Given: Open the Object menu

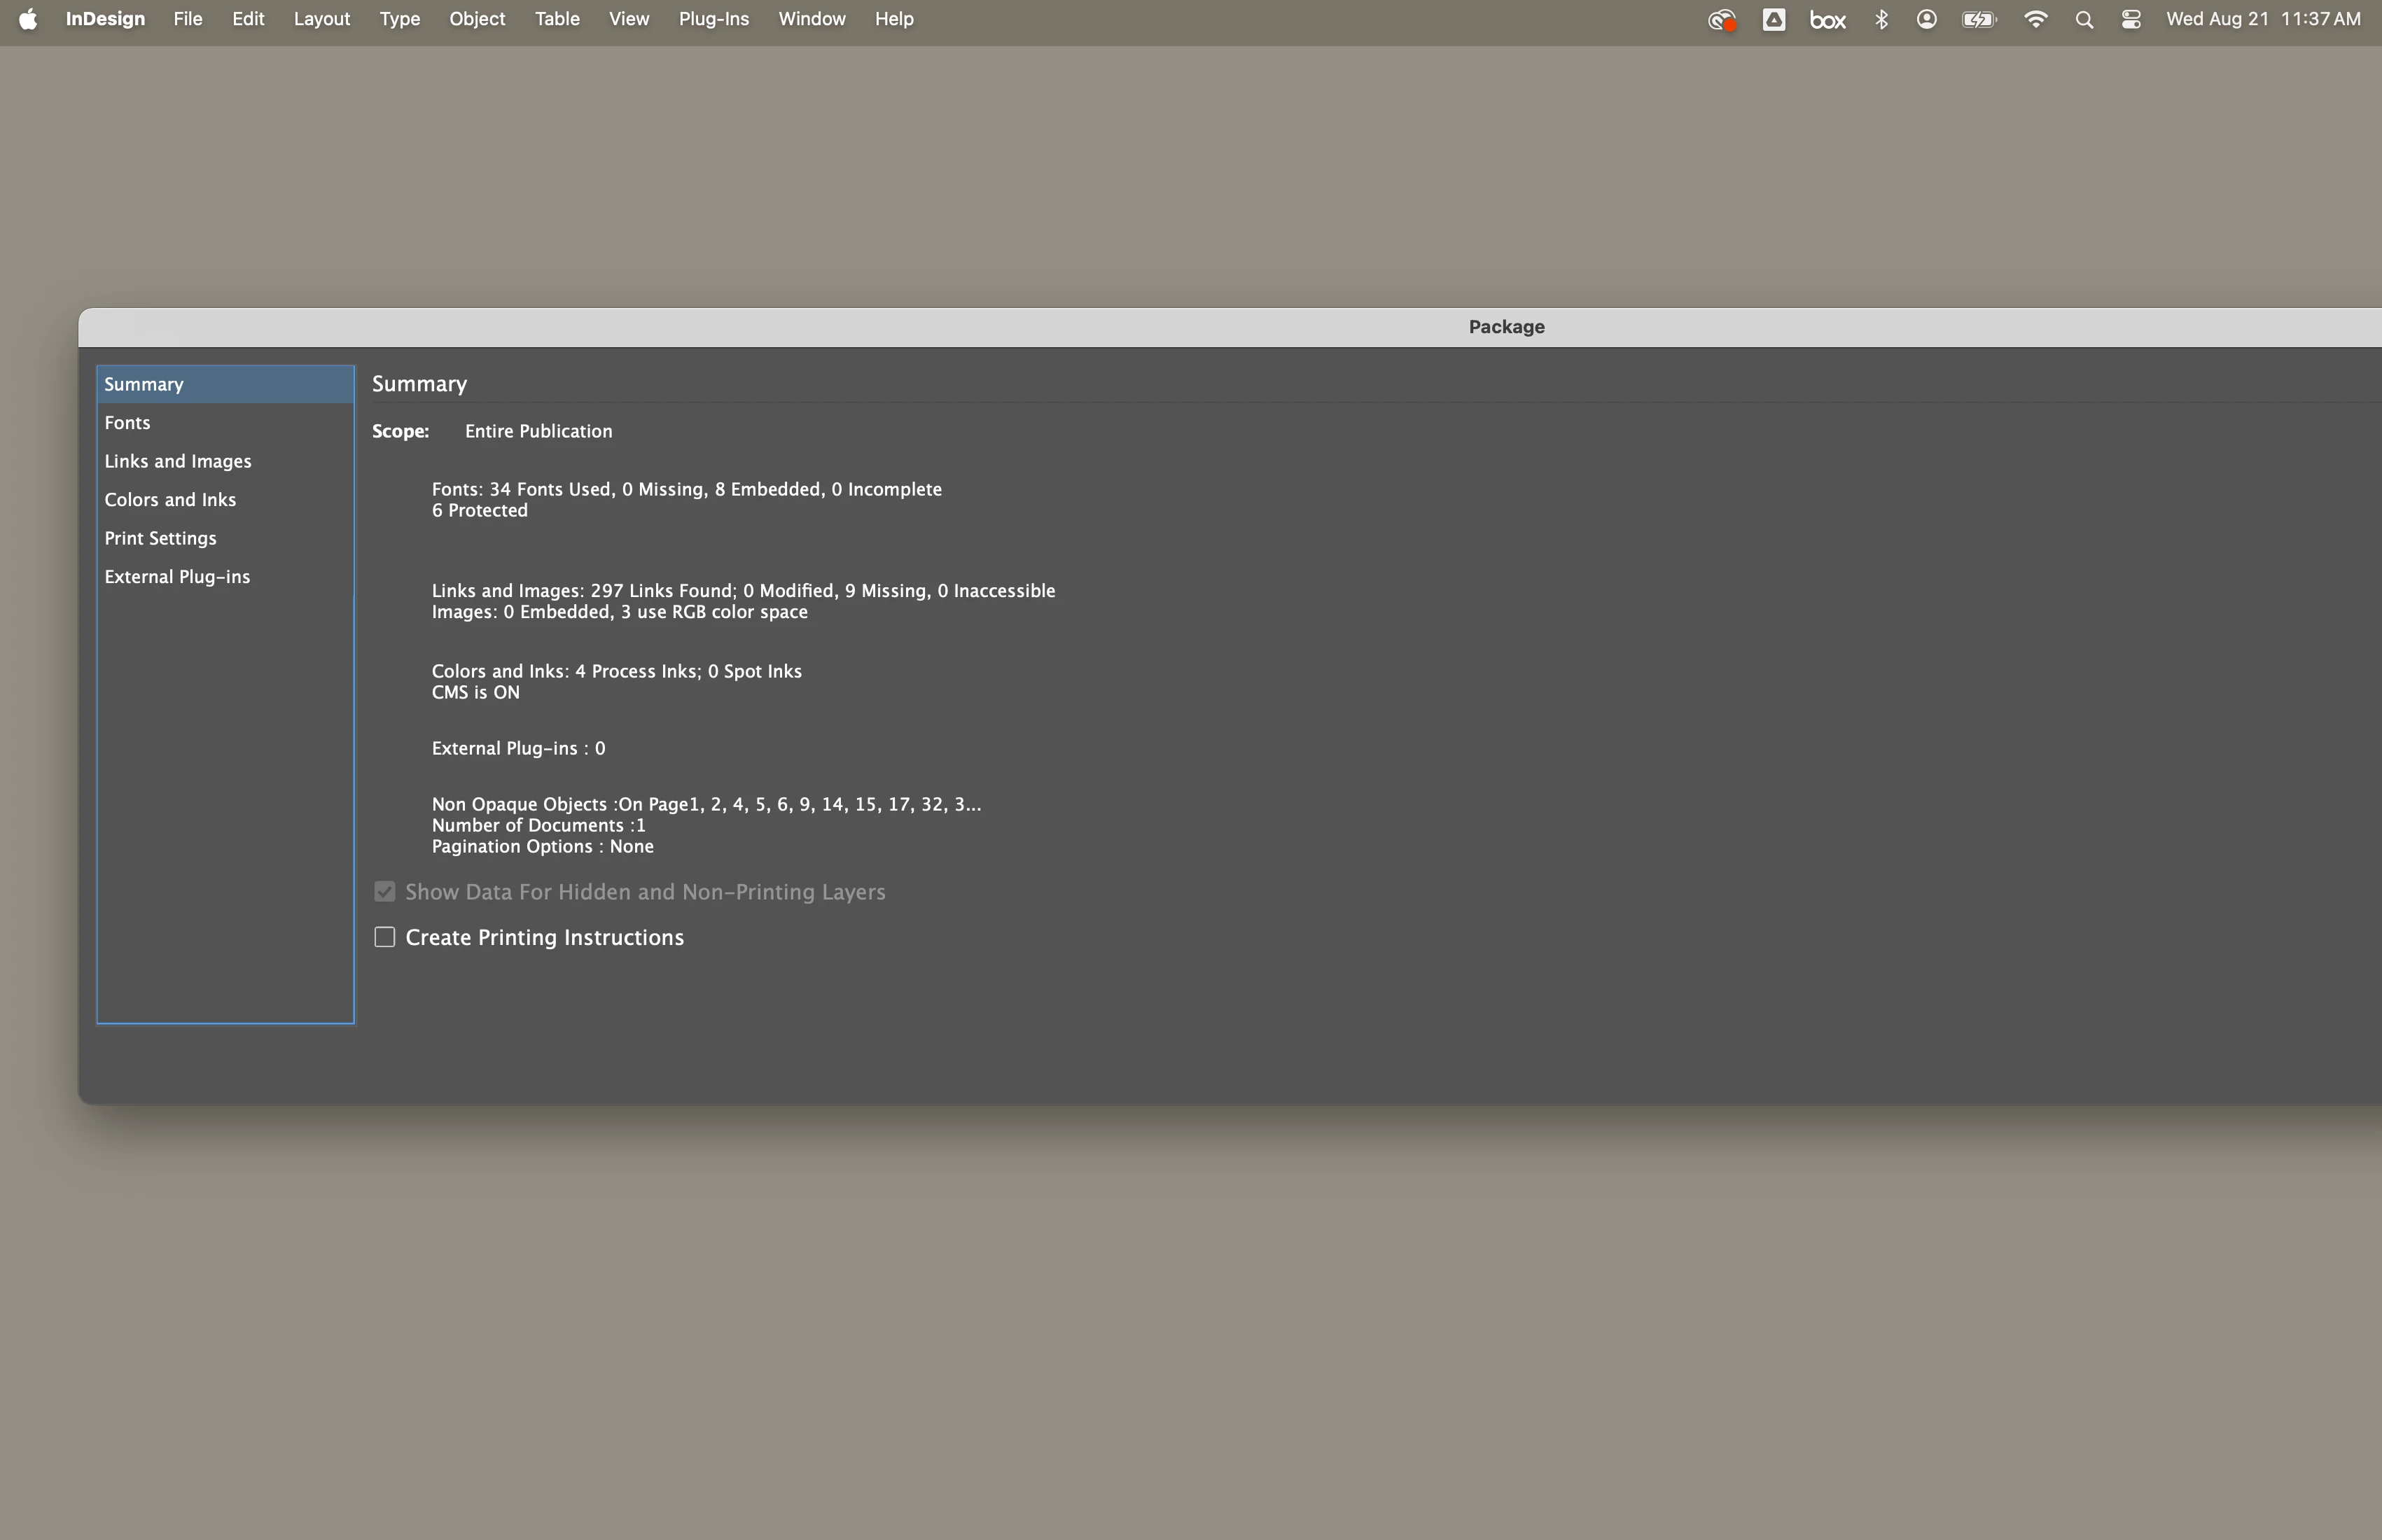Looking at the screenshot, I should pos(477,19).
